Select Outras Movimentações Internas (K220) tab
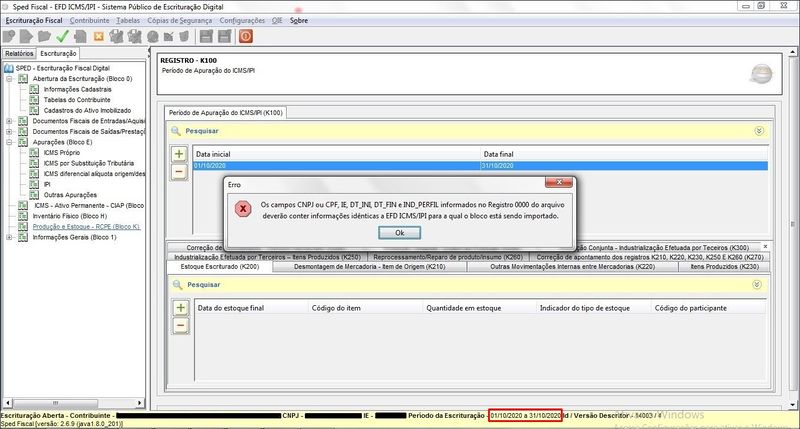The image size is (800, 429). 572,267
